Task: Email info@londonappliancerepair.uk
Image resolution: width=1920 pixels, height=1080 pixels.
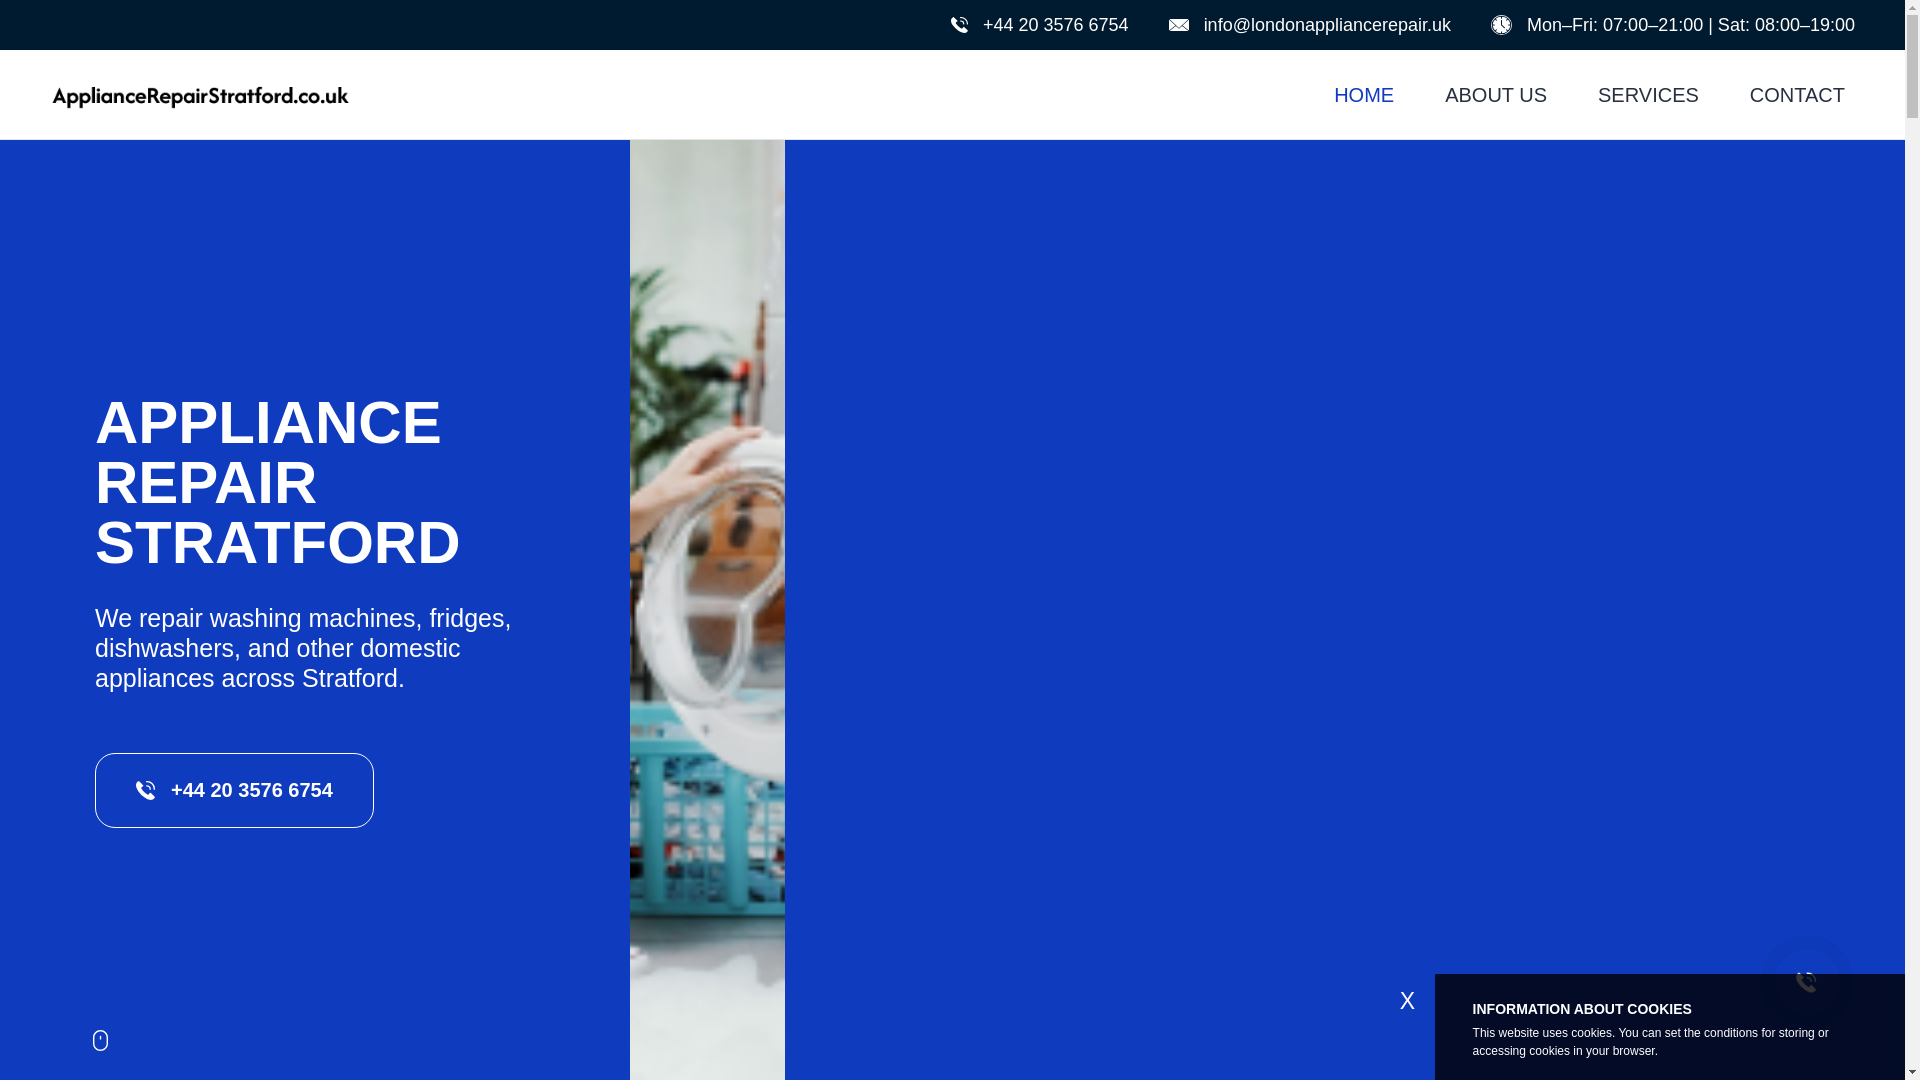Action: (1326, 25)
